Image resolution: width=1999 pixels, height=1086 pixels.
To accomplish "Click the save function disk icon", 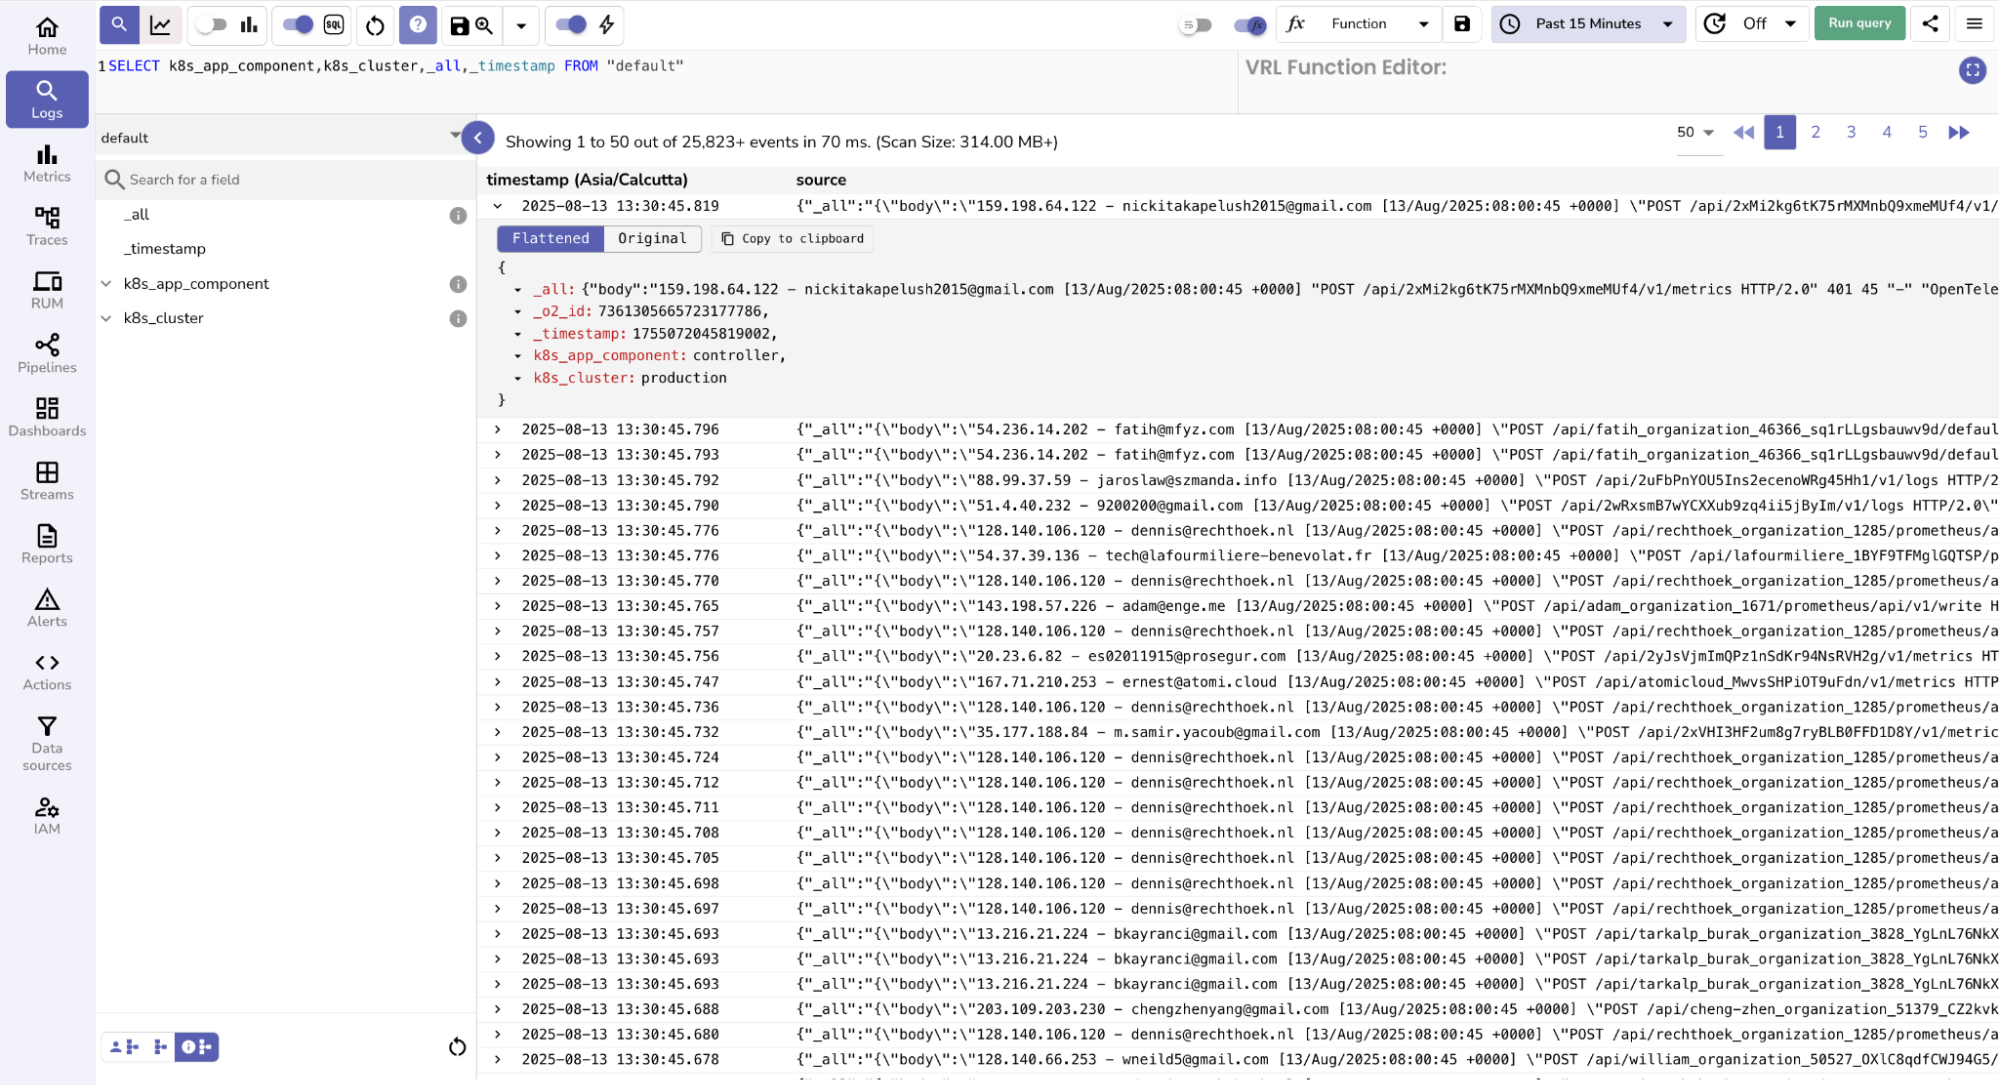I will 1462,24.
